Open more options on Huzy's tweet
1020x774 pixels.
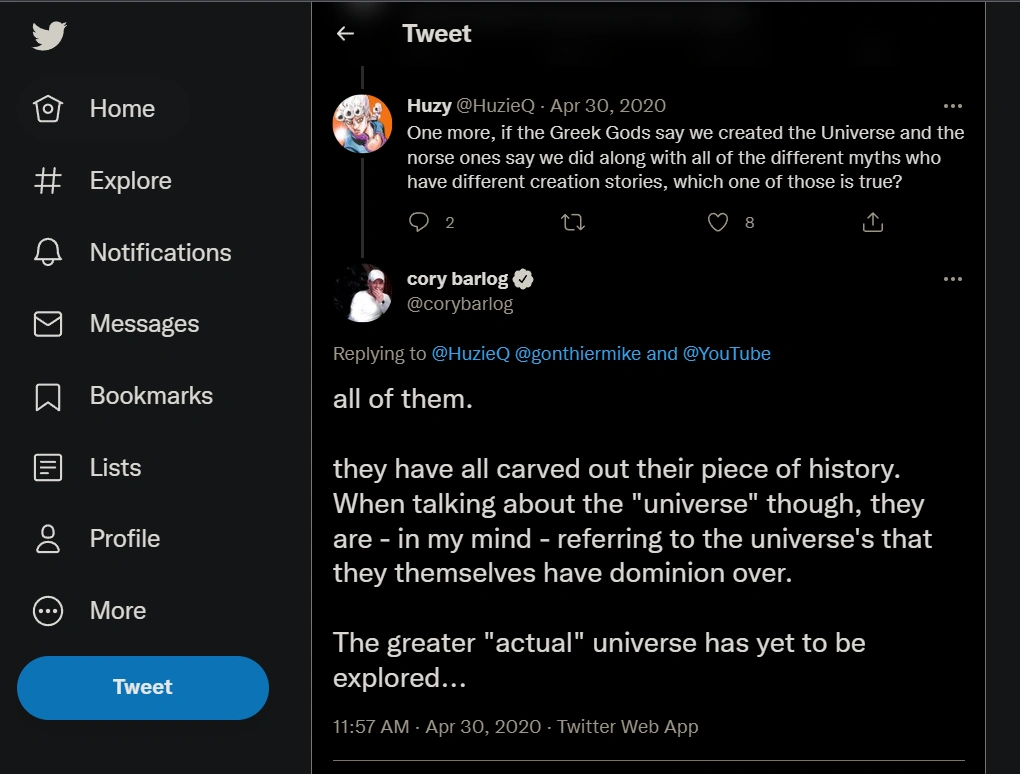[x=952, y=106]
